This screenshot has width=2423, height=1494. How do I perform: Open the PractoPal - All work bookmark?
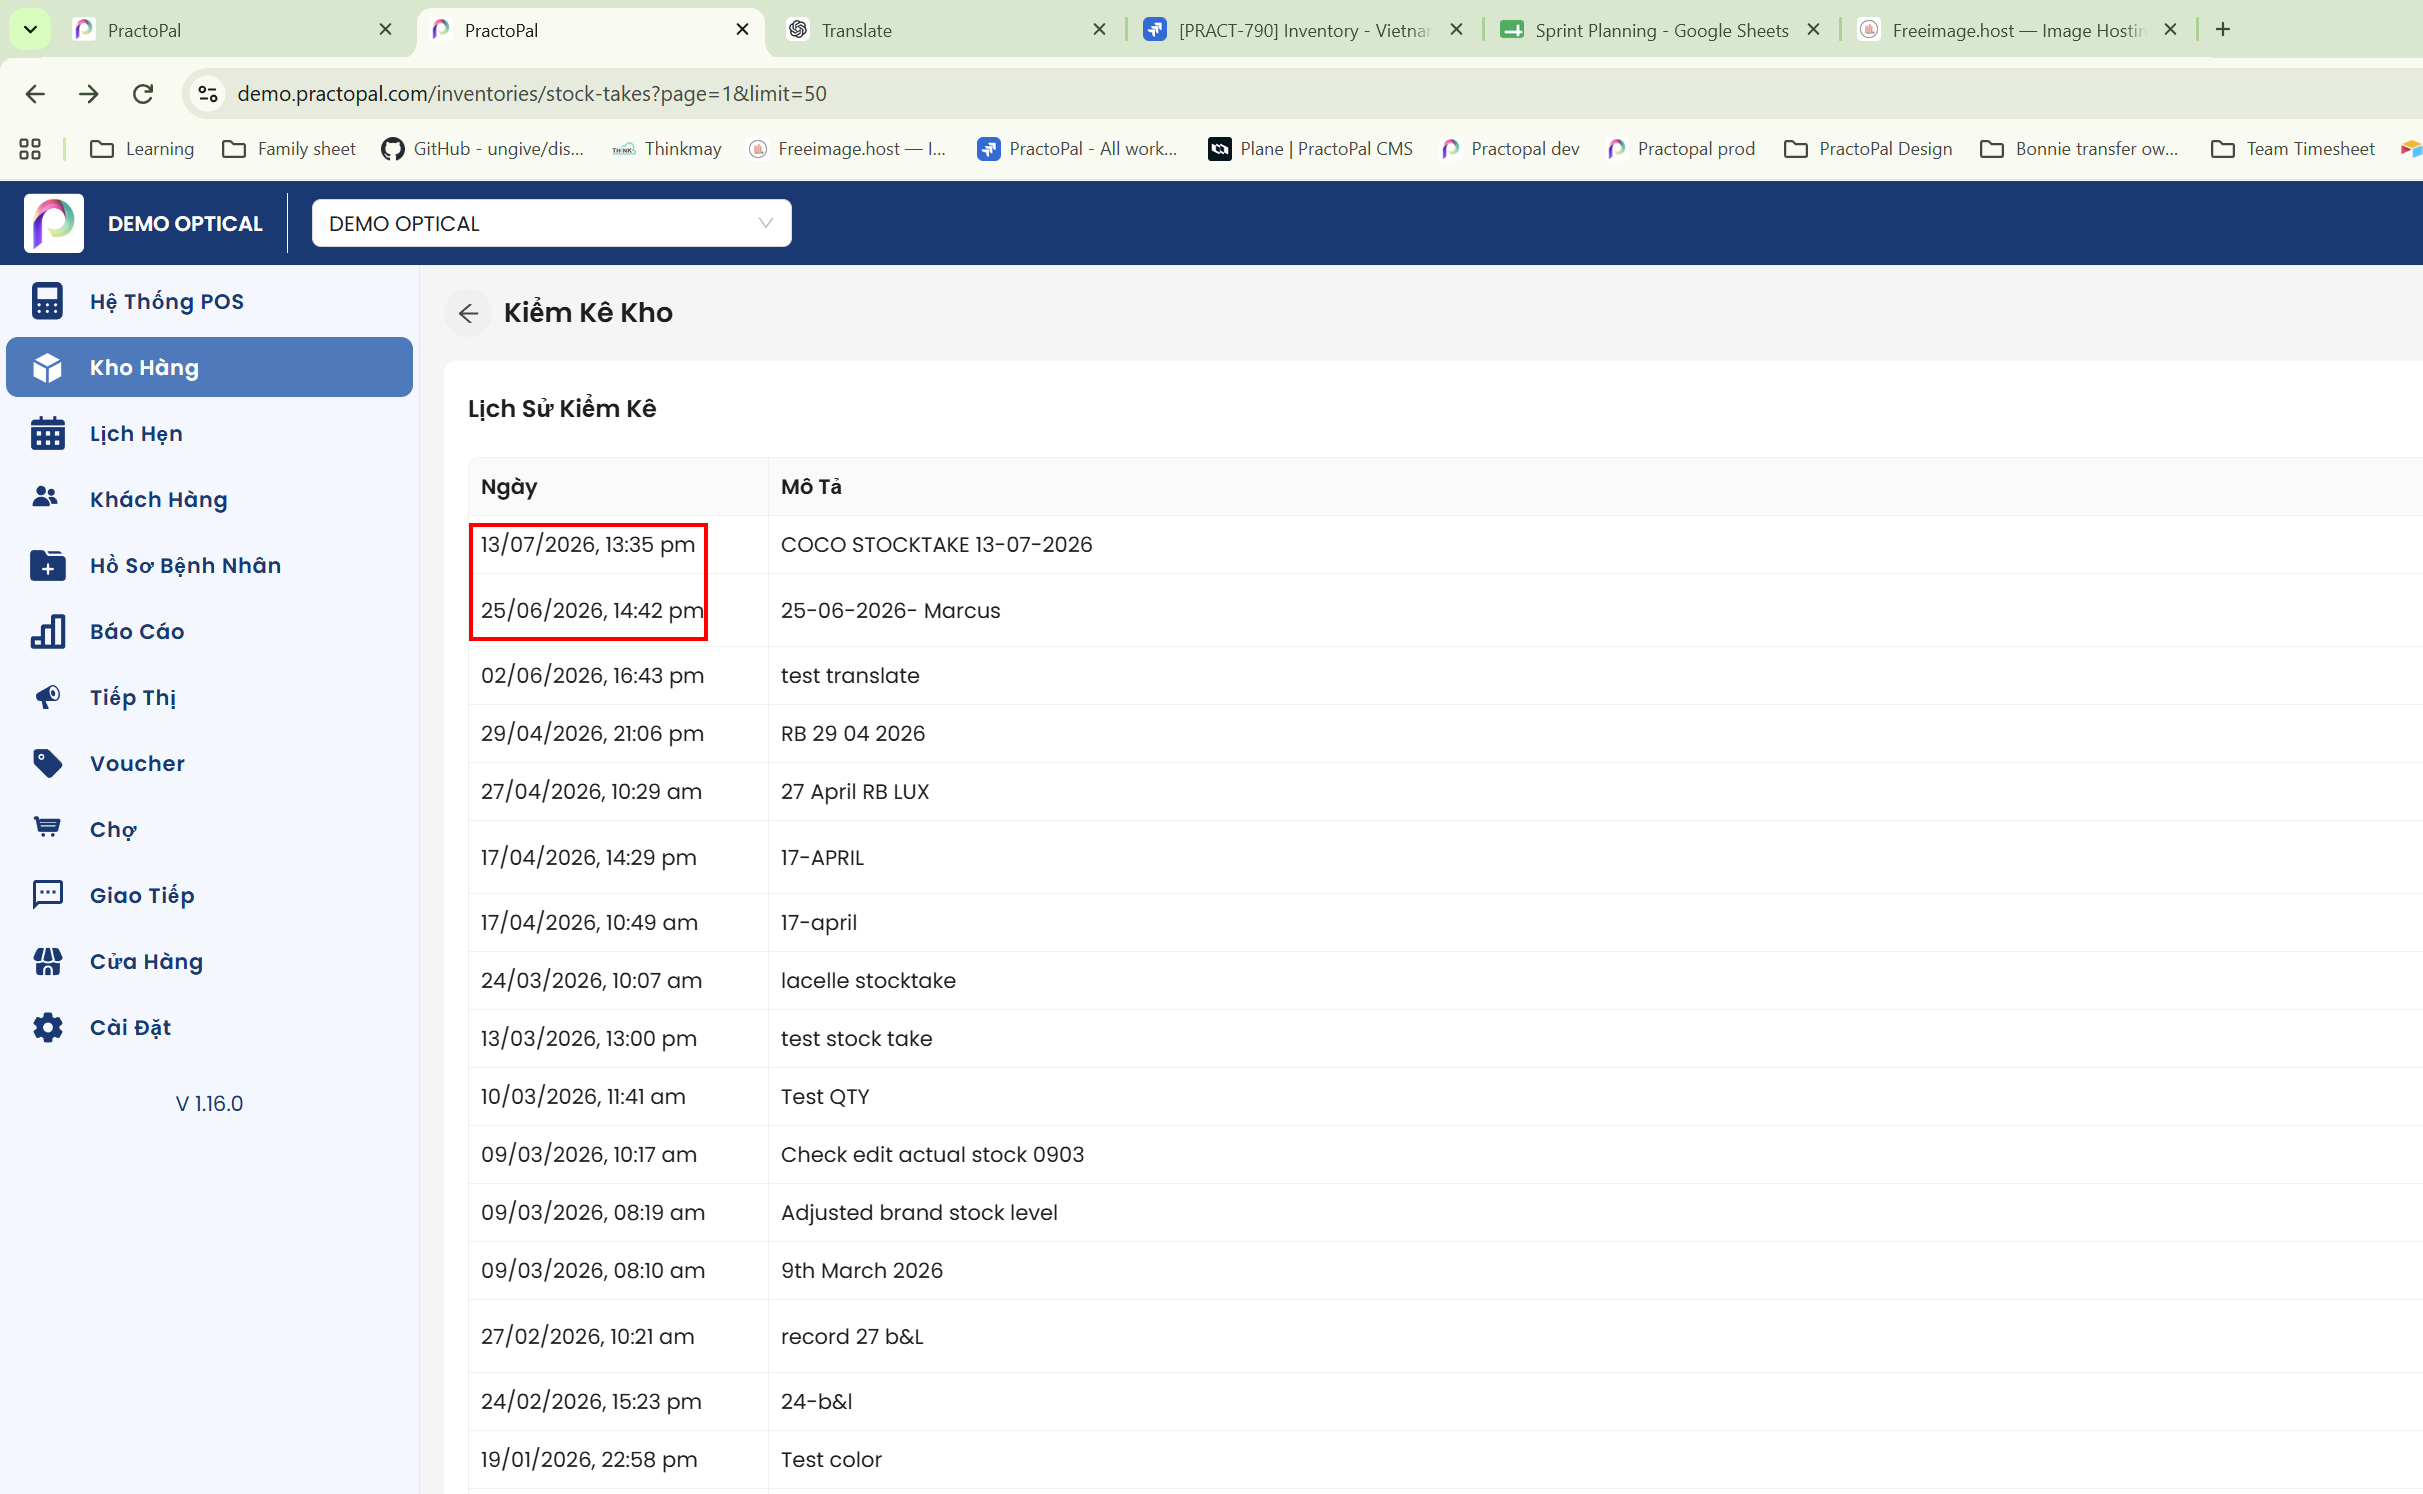click(1078, 149)
